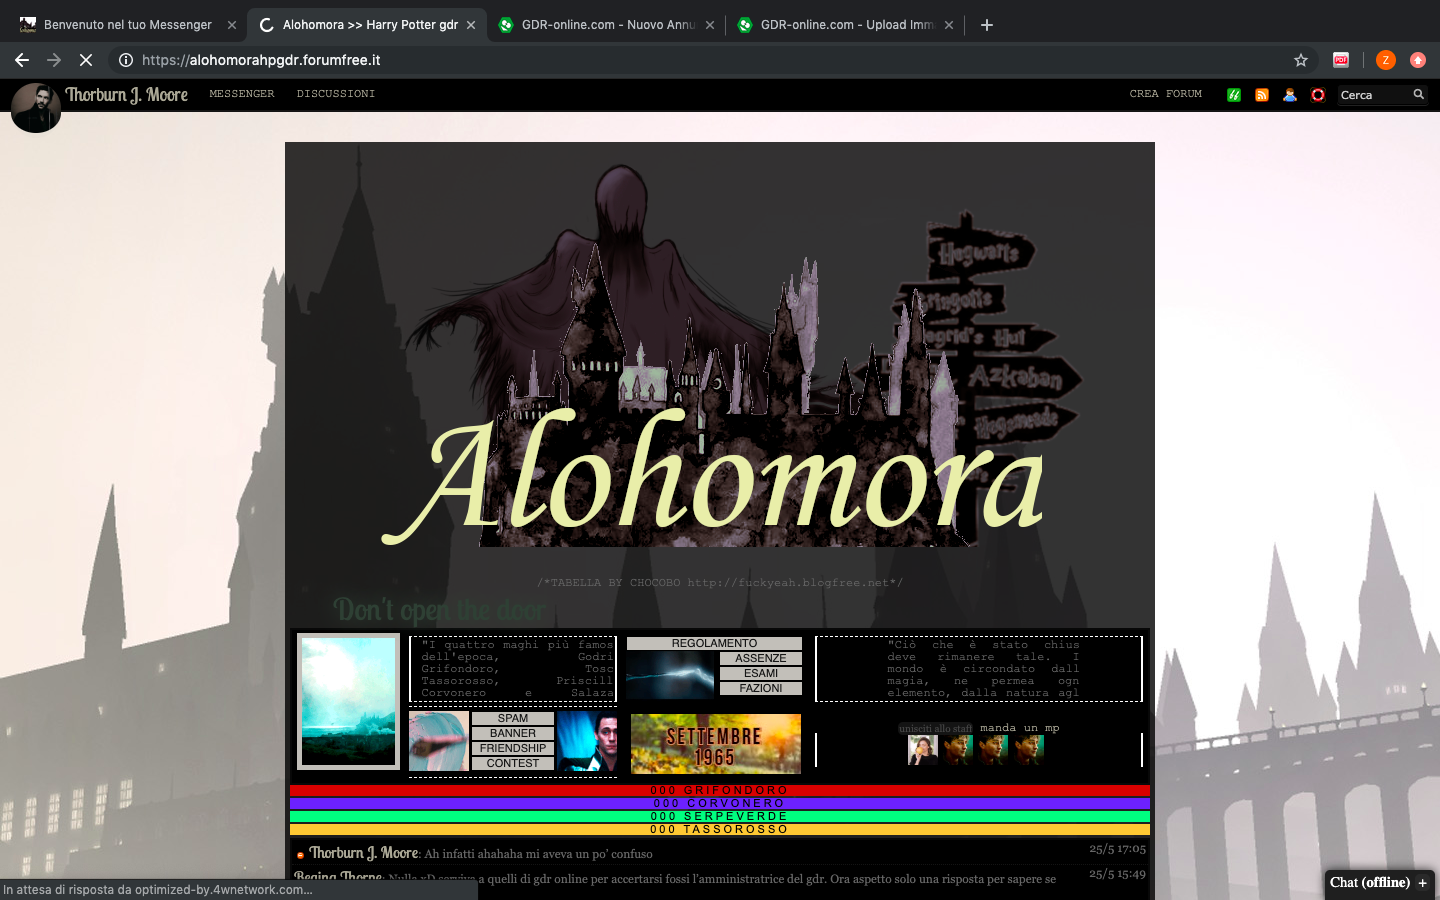
Task: Open Thorburn J. Moore tagboard message author
Action: [364, 853]
